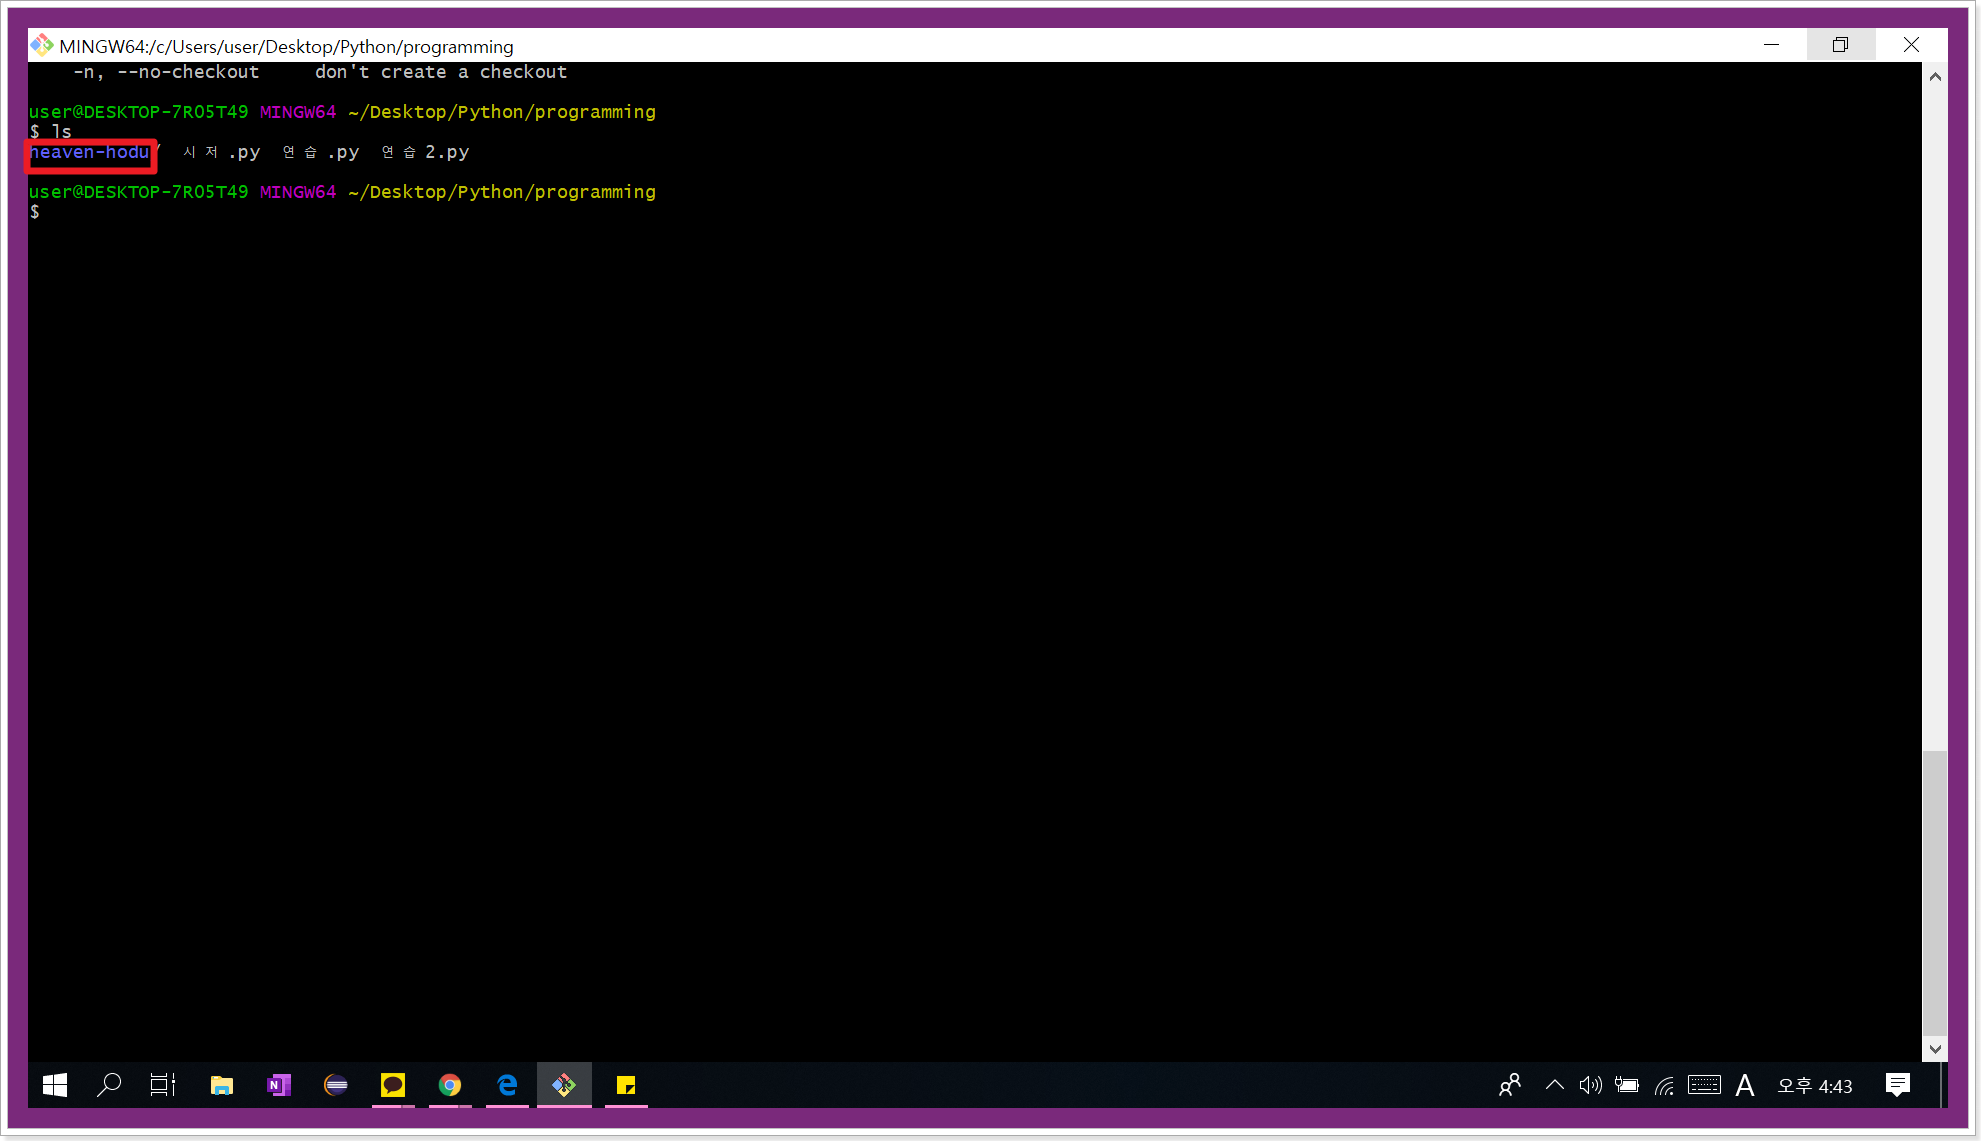
Task: Open Microsoft Edge from taskbar
Action: (x=507, y=1085)
